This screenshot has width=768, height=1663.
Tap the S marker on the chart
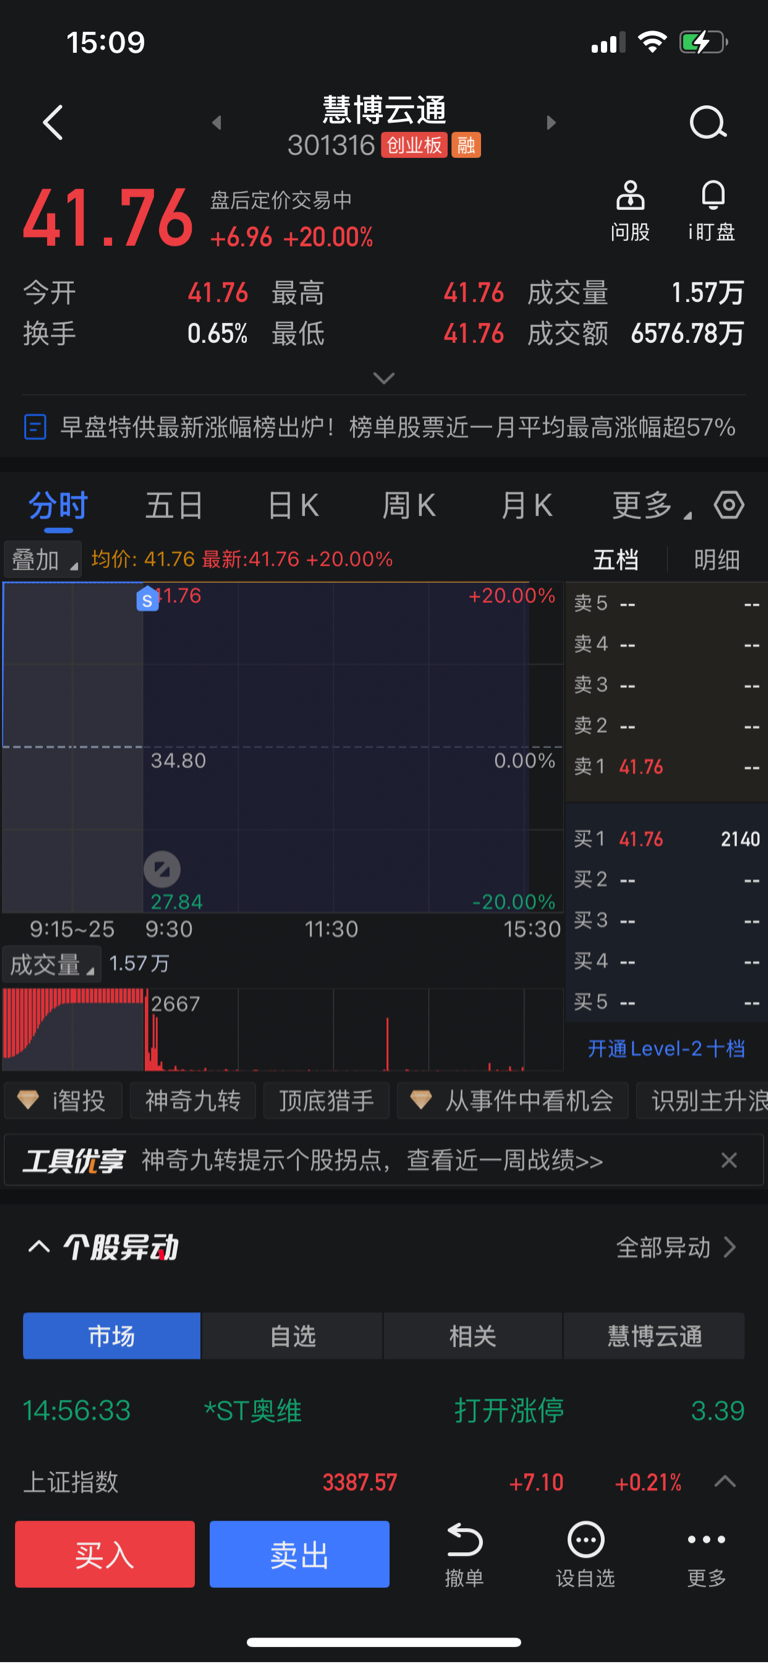coord(148,600)
